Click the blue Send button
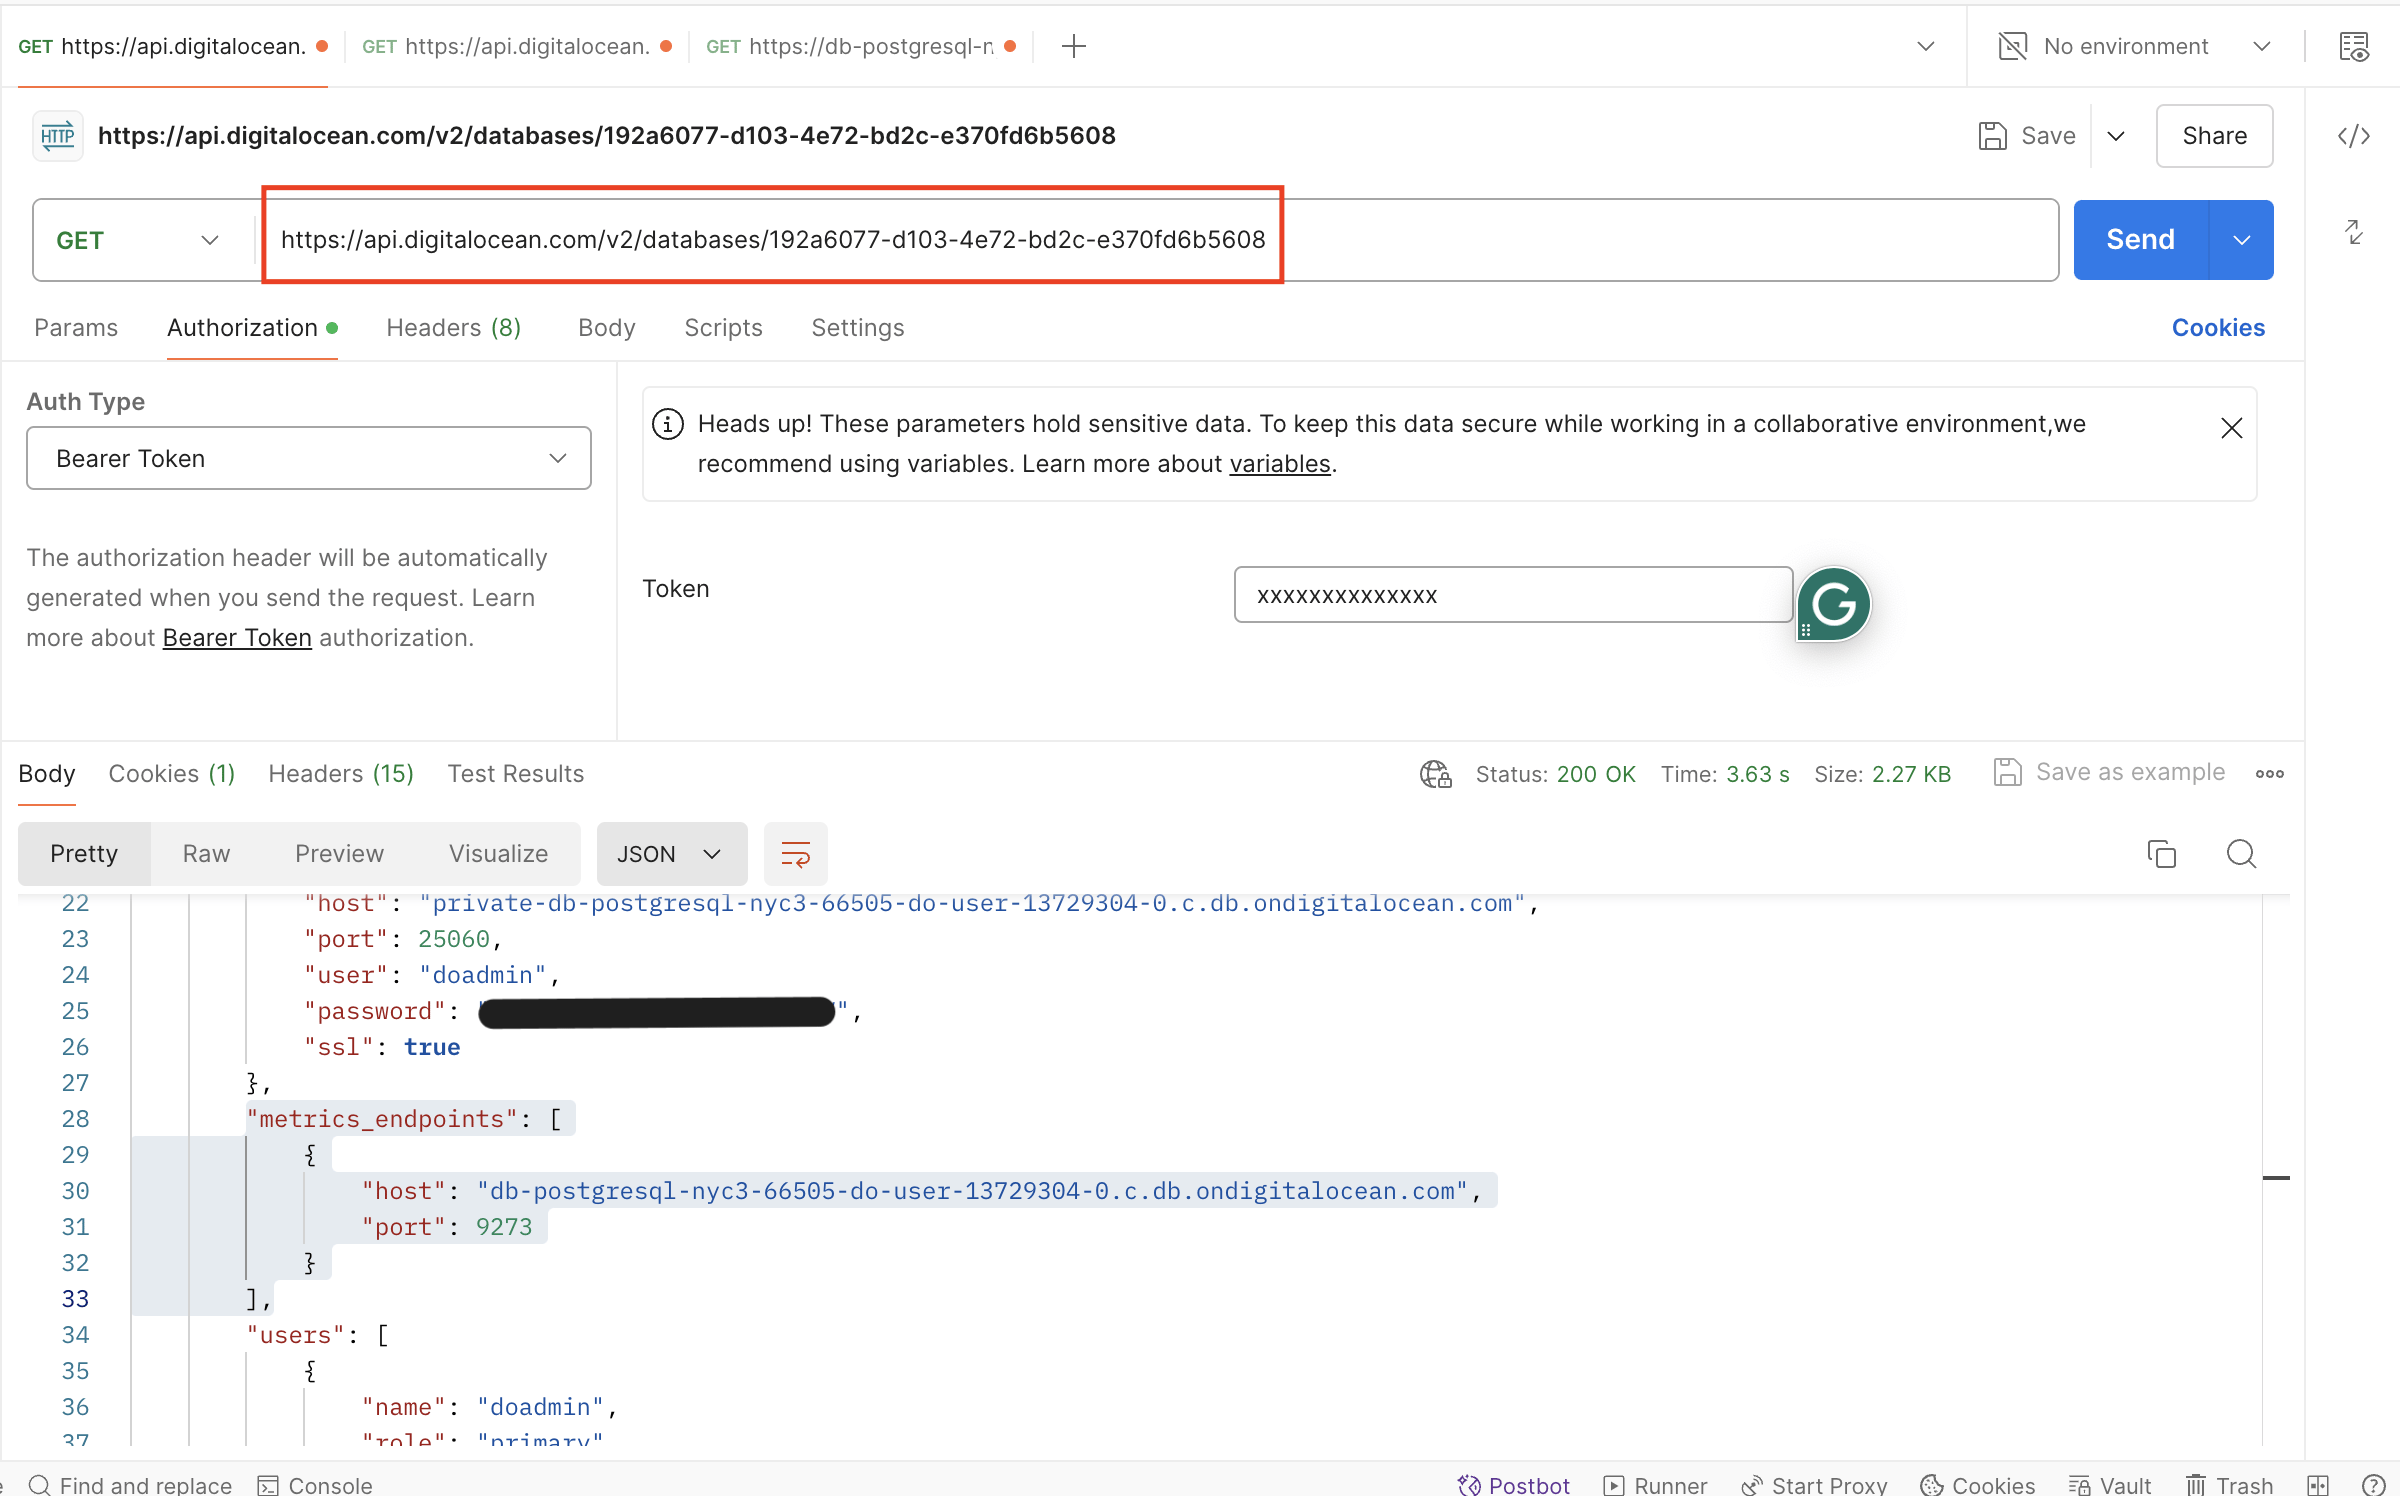2400x1496 pixels. (2140, 240)
